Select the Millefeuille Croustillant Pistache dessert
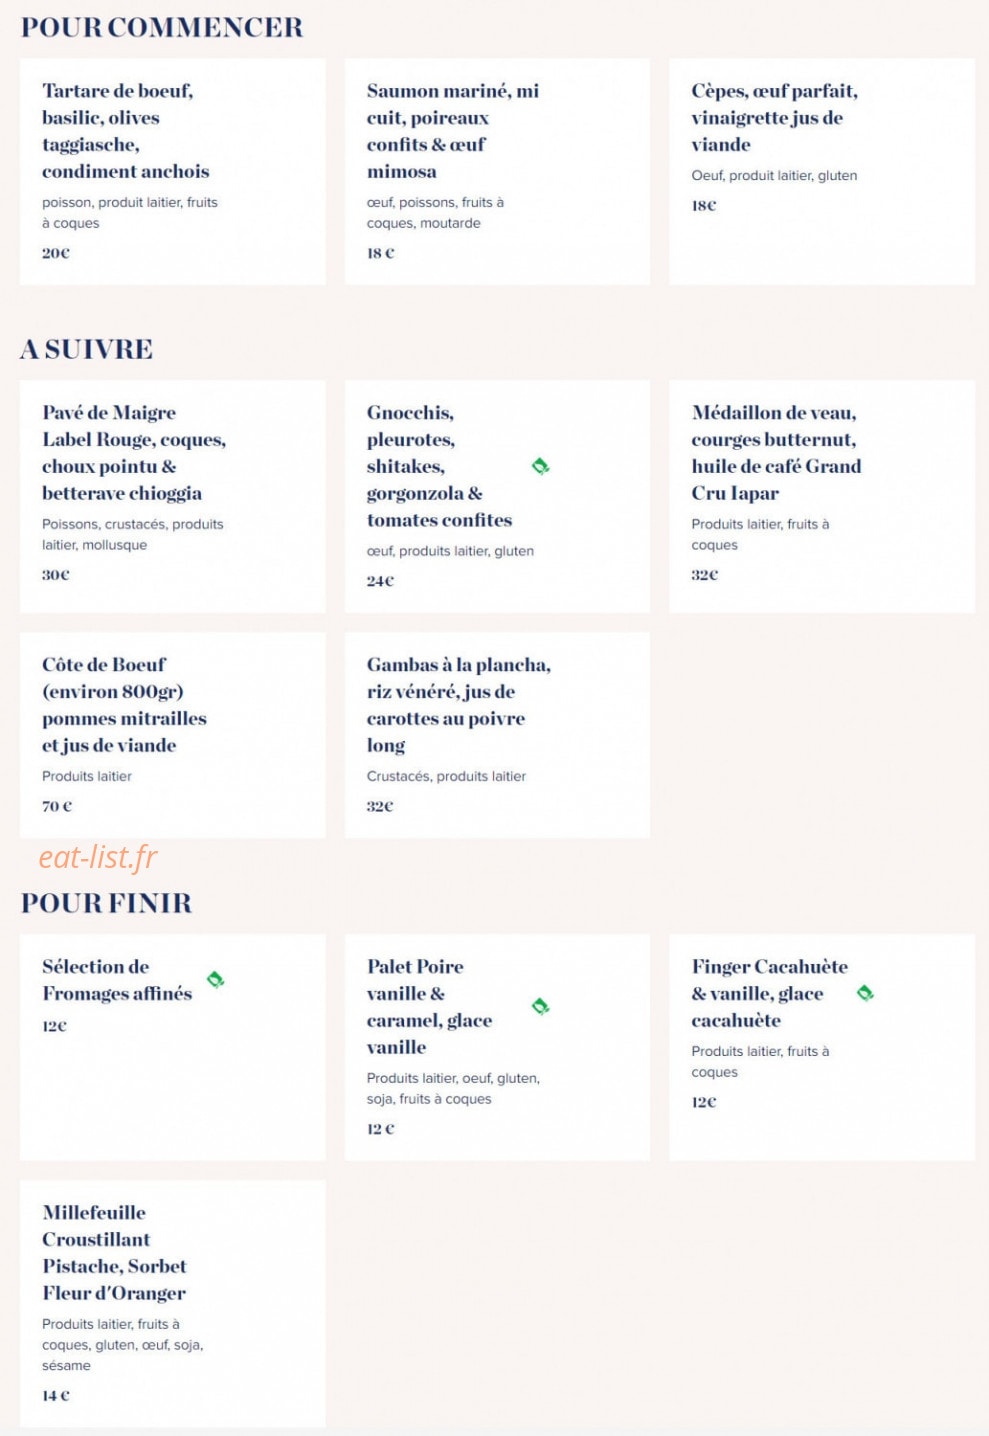This screenshot has width=989, height=1436. pyautogui.click(x=173, y=1304)
